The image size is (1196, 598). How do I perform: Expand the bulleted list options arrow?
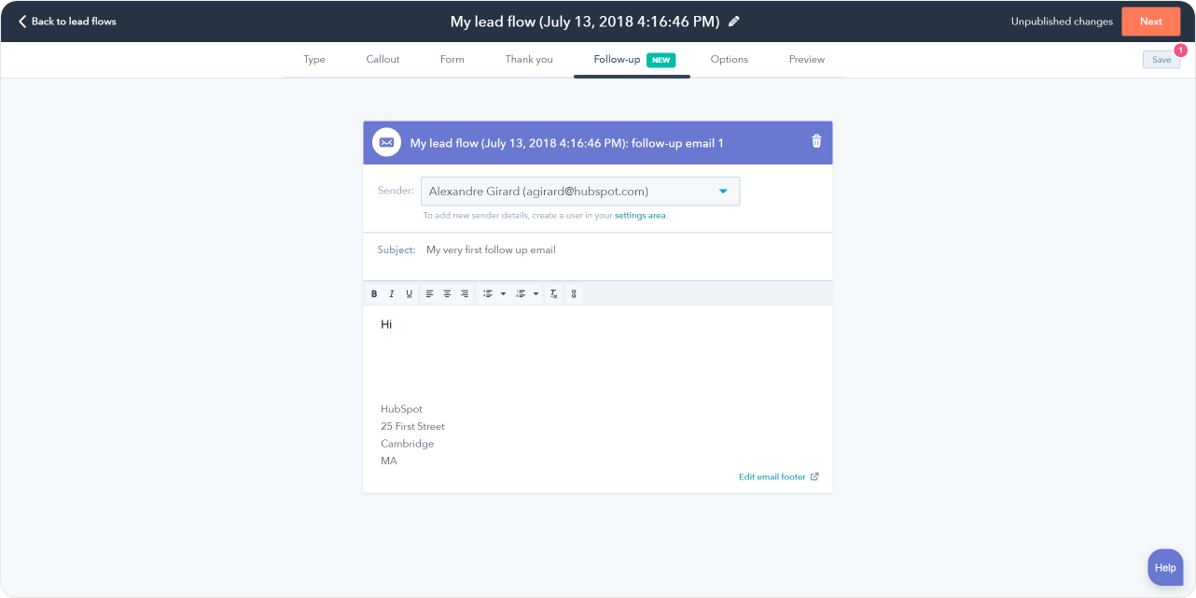503,294
